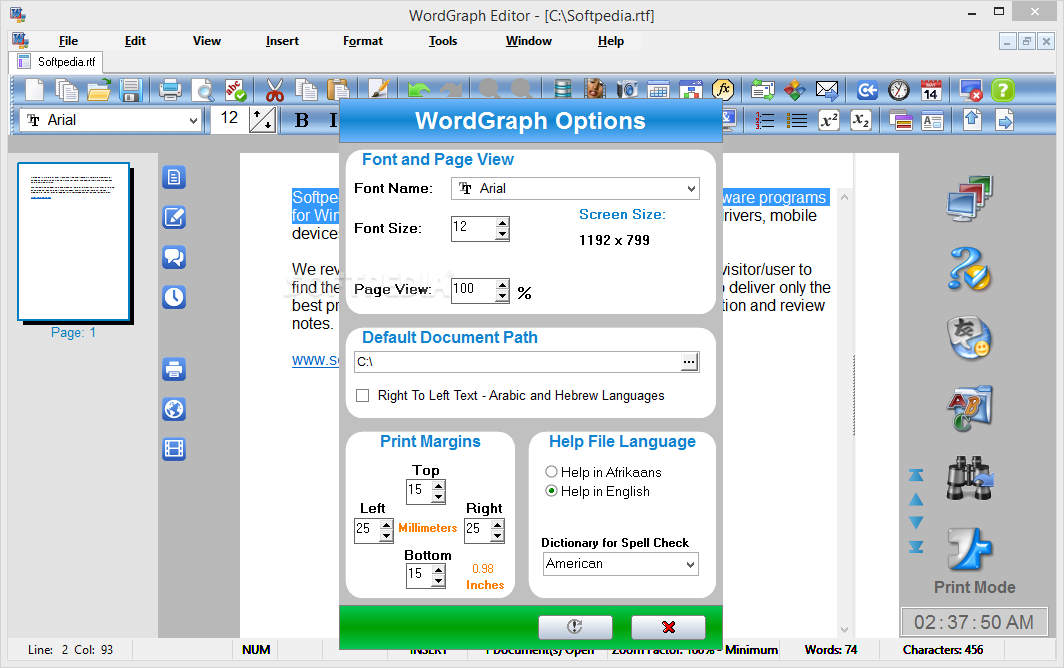This screenshot has height=668, width=1064.
Task: Apply numbered list formatting
Action: coord(764,121)
